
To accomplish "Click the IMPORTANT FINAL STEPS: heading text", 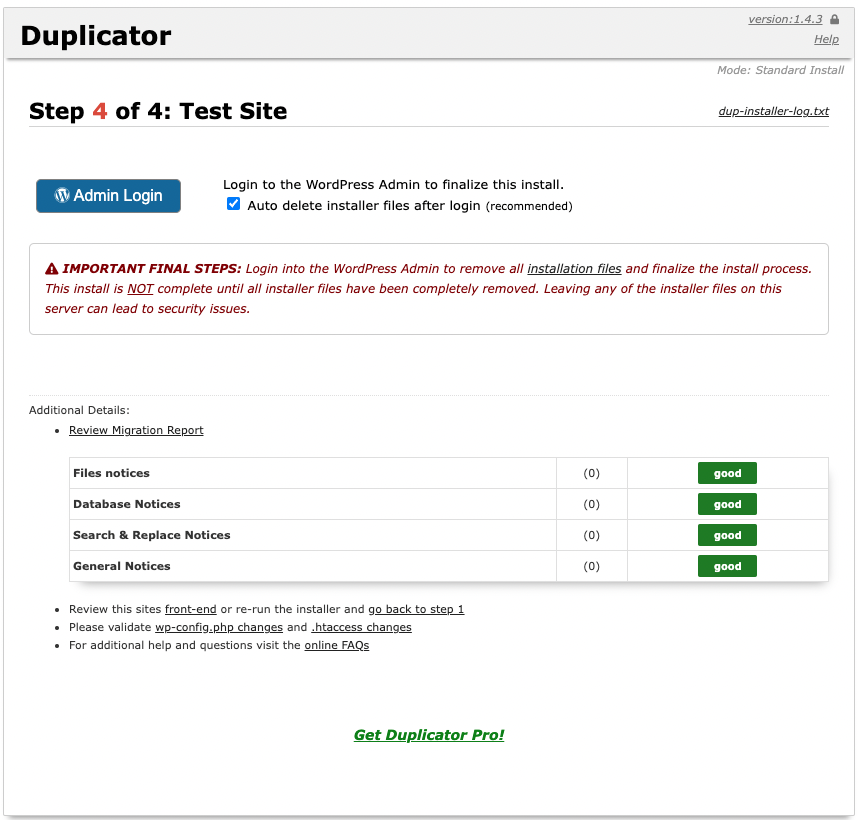I will (152, 269).
